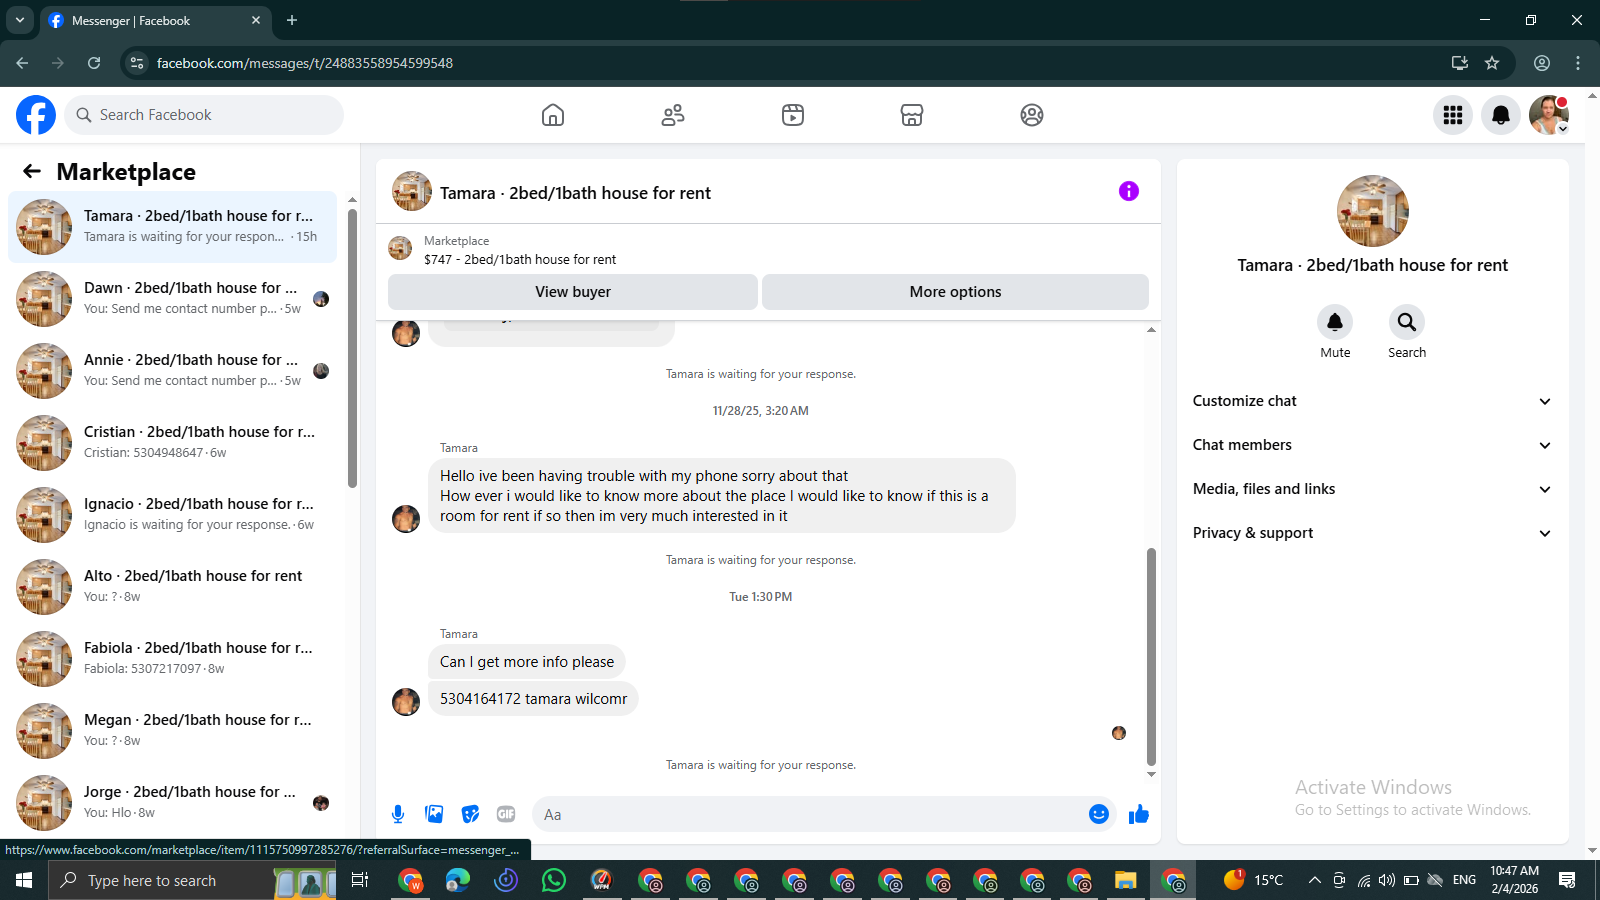
Task: Select message '5304164172 tamara wilcomr'
Action: click(x=534, y=698)
